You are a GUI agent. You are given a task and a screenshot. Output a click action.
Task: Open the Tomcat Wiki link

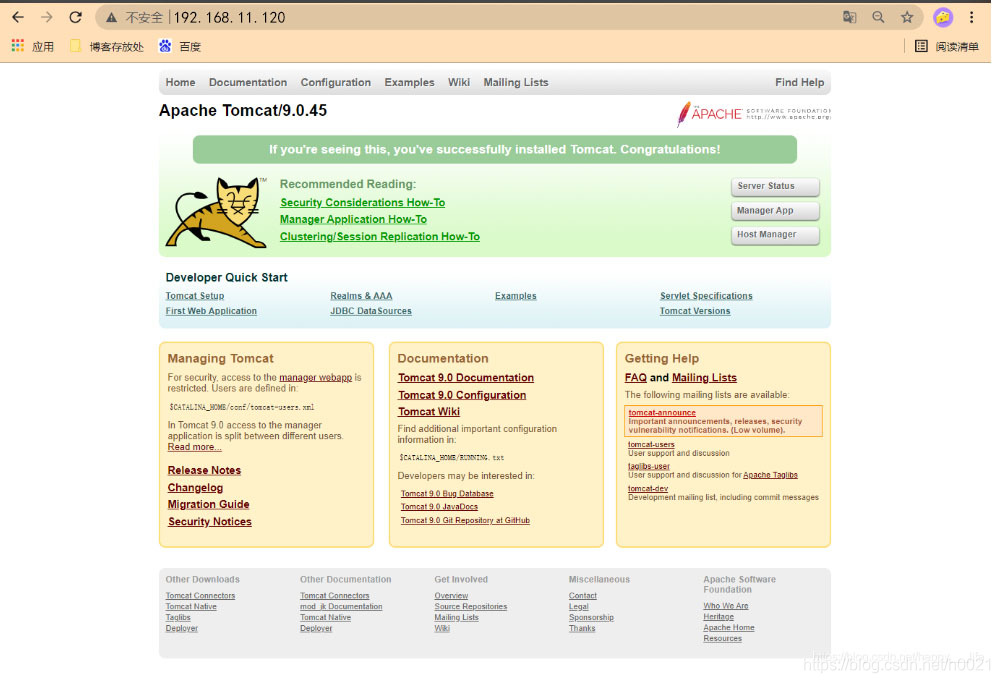pos(429,412)
